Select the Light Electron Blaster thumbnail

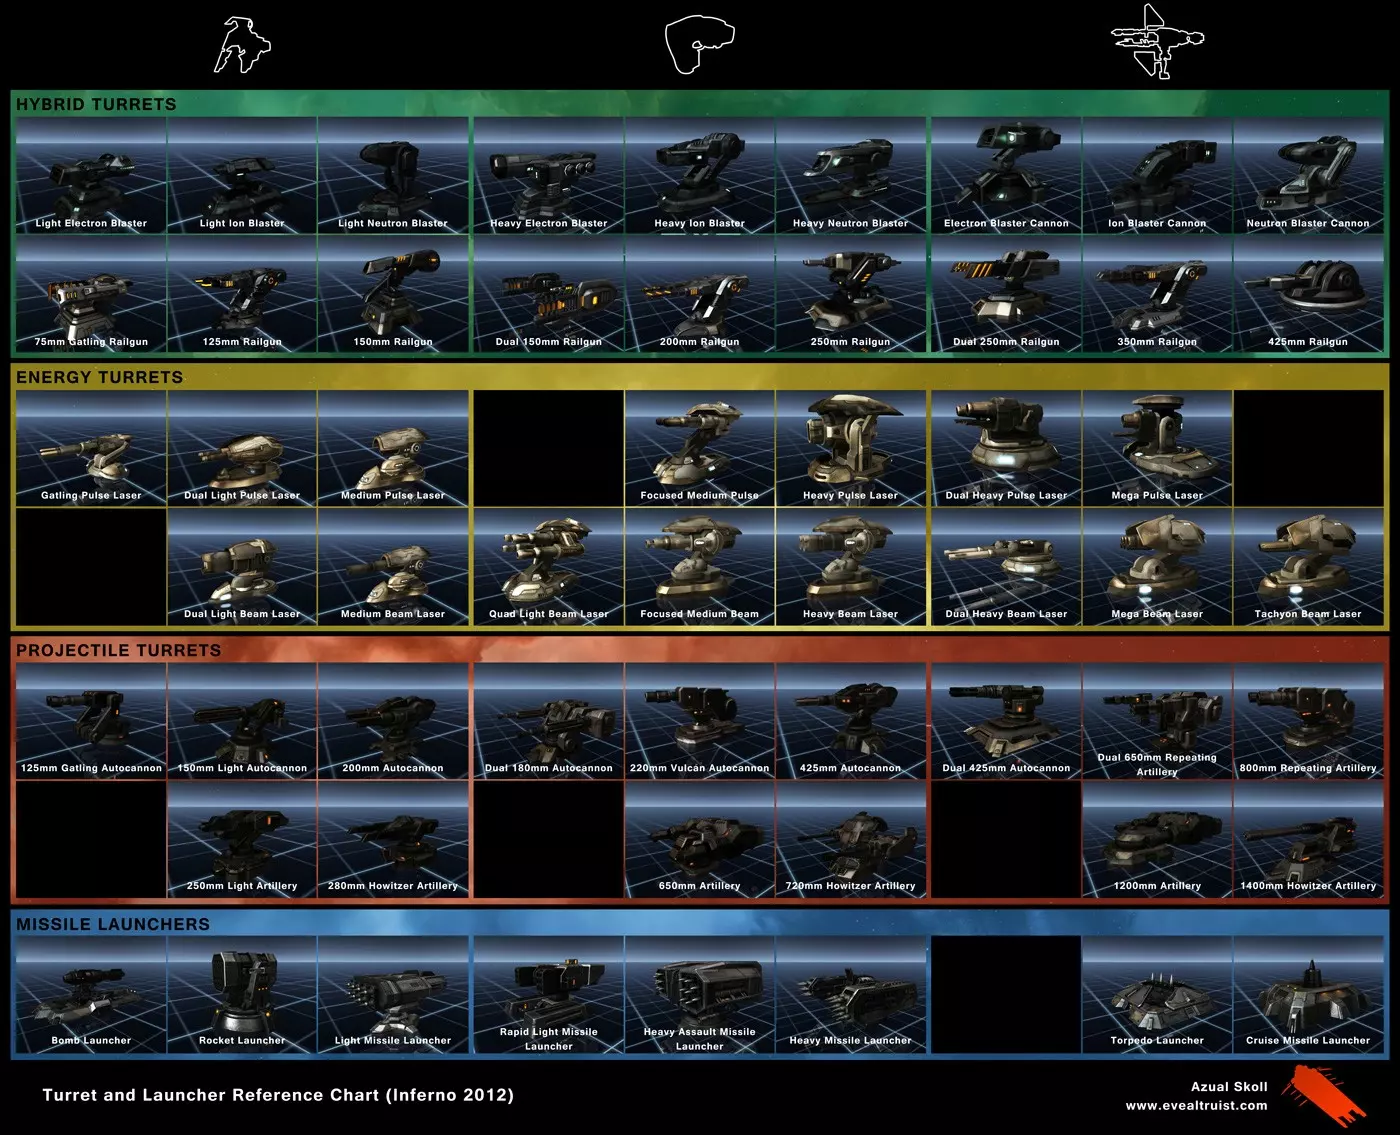pos(91,175)
